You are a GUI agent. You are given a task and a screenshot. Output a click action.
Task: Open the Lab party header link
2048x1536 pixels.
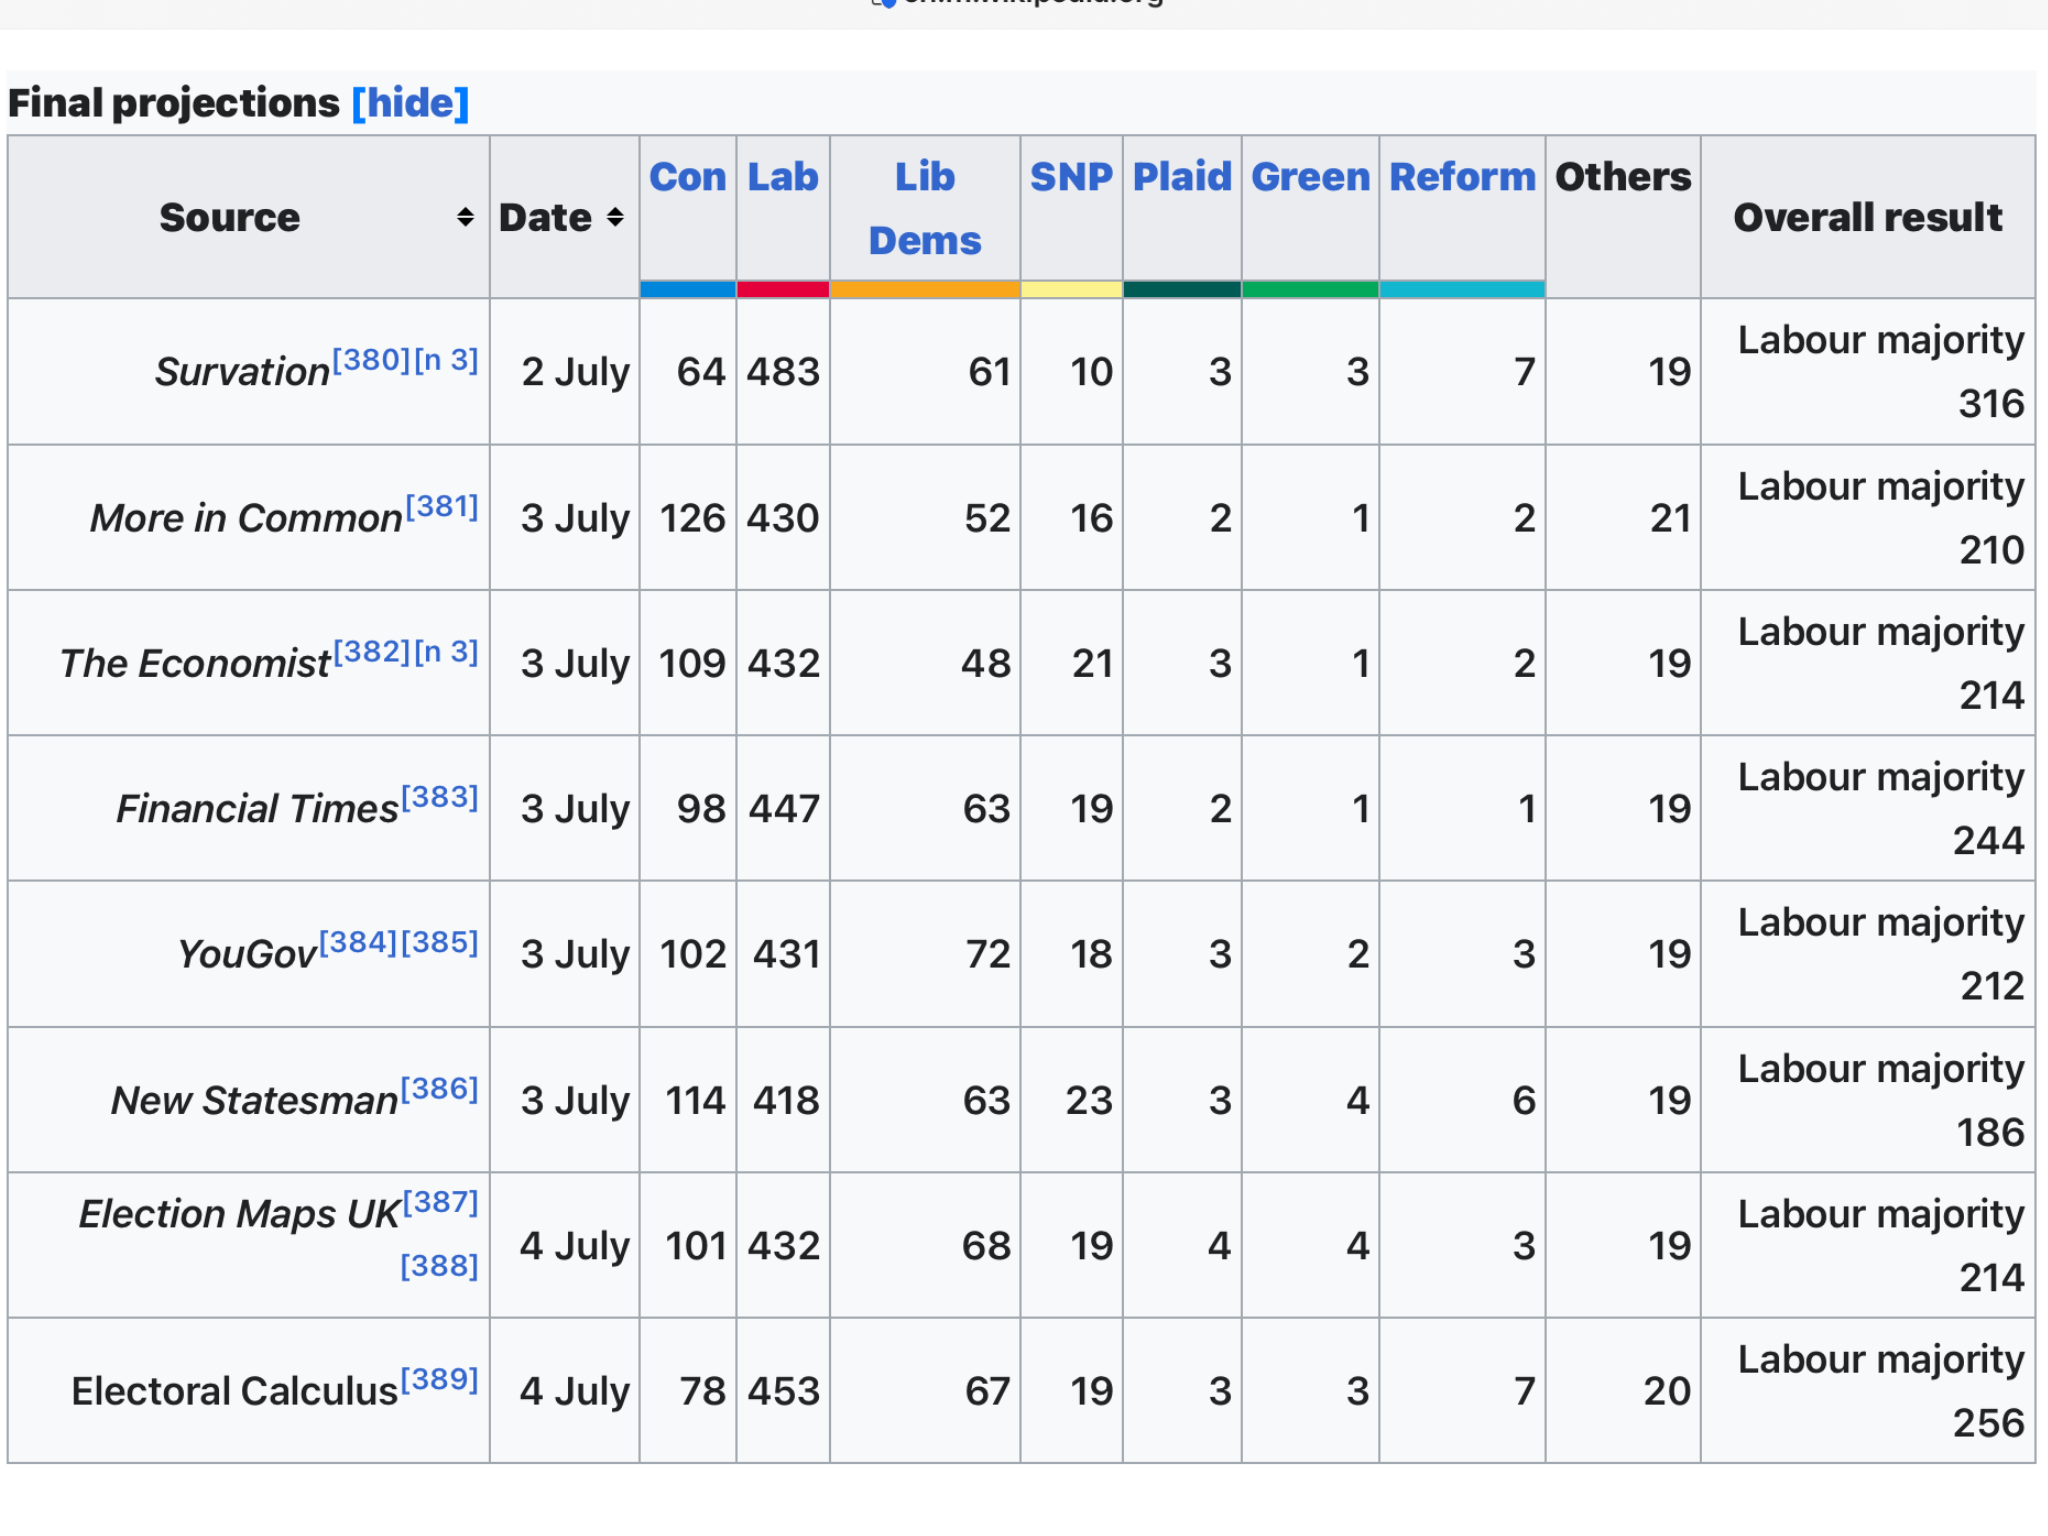[x=783, y=177]
